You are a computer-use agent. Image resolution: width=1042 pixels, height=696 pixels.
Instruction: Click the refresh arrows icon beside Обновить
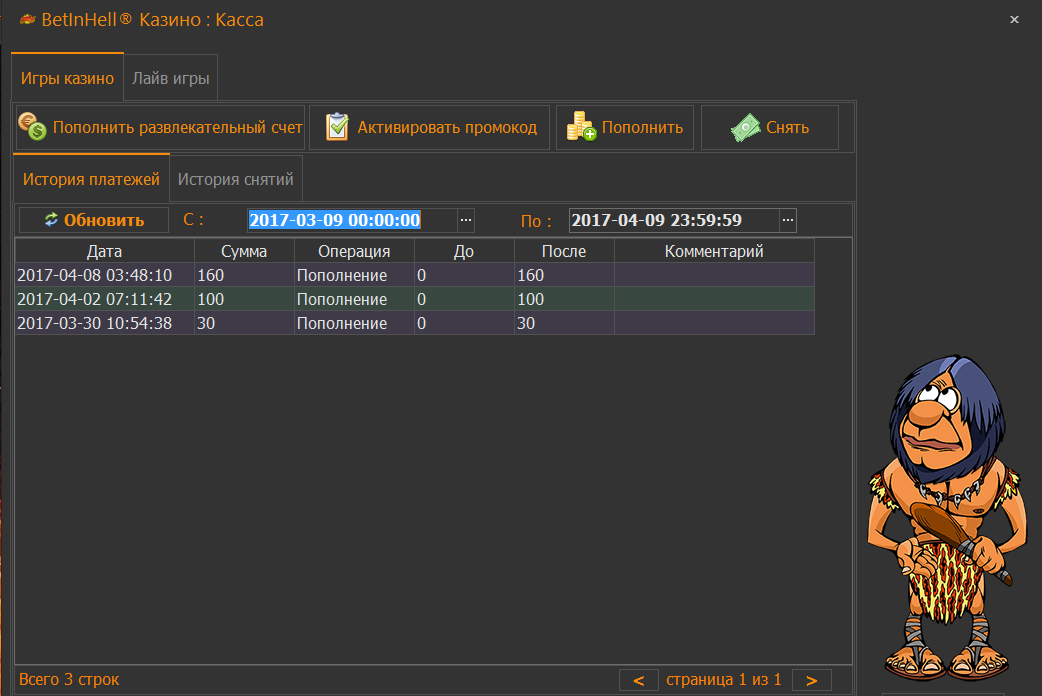[51, 220]
